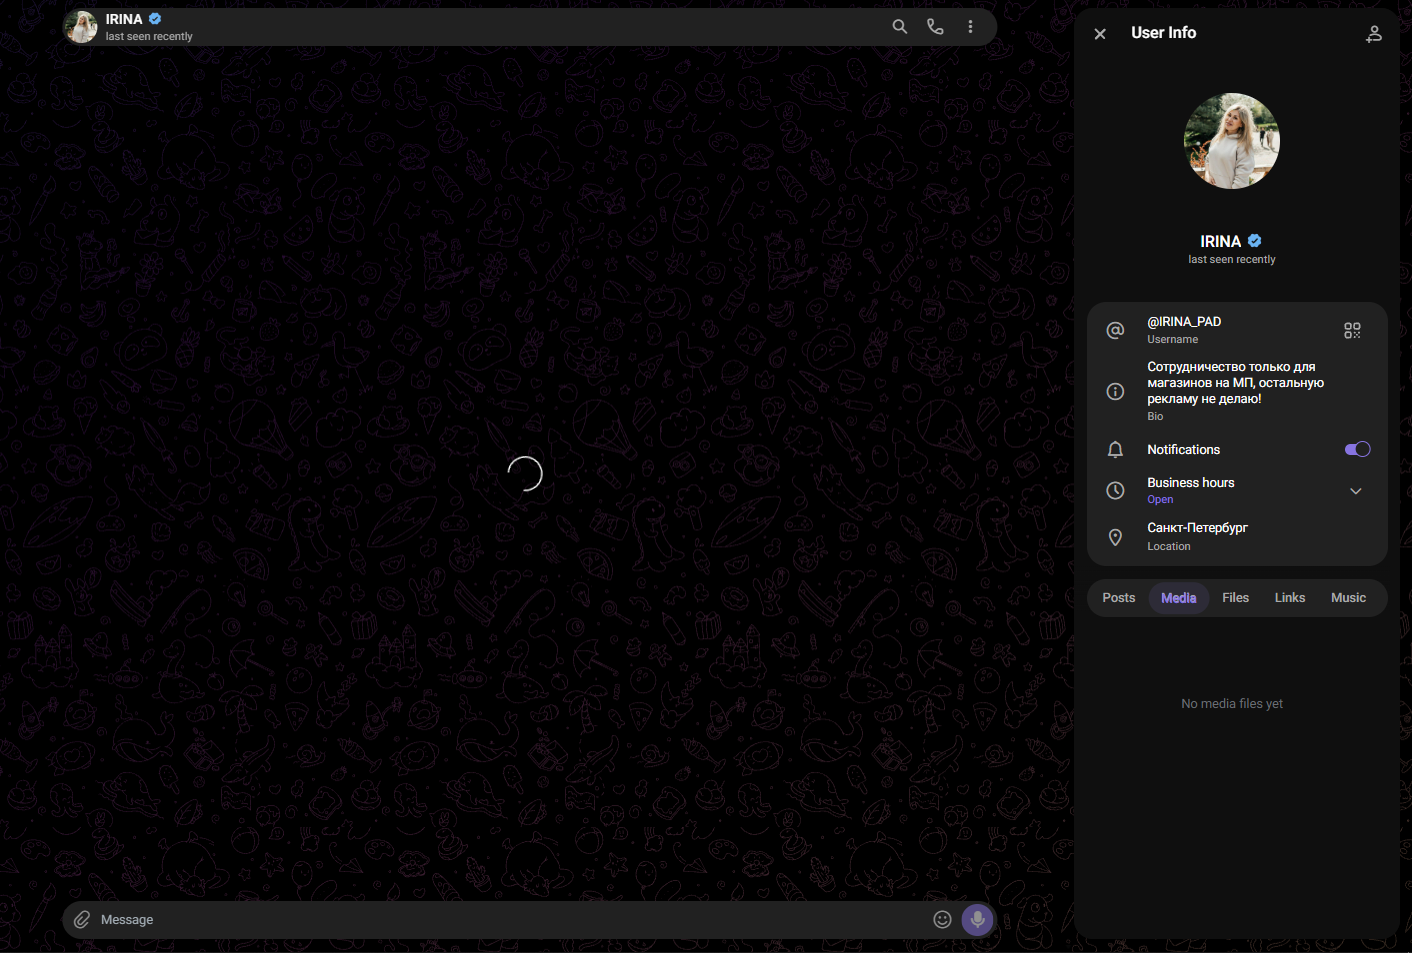Click the Notifications bell icon
The height and width of the screenshot is (953, 1412).
tap(1116, 450)
